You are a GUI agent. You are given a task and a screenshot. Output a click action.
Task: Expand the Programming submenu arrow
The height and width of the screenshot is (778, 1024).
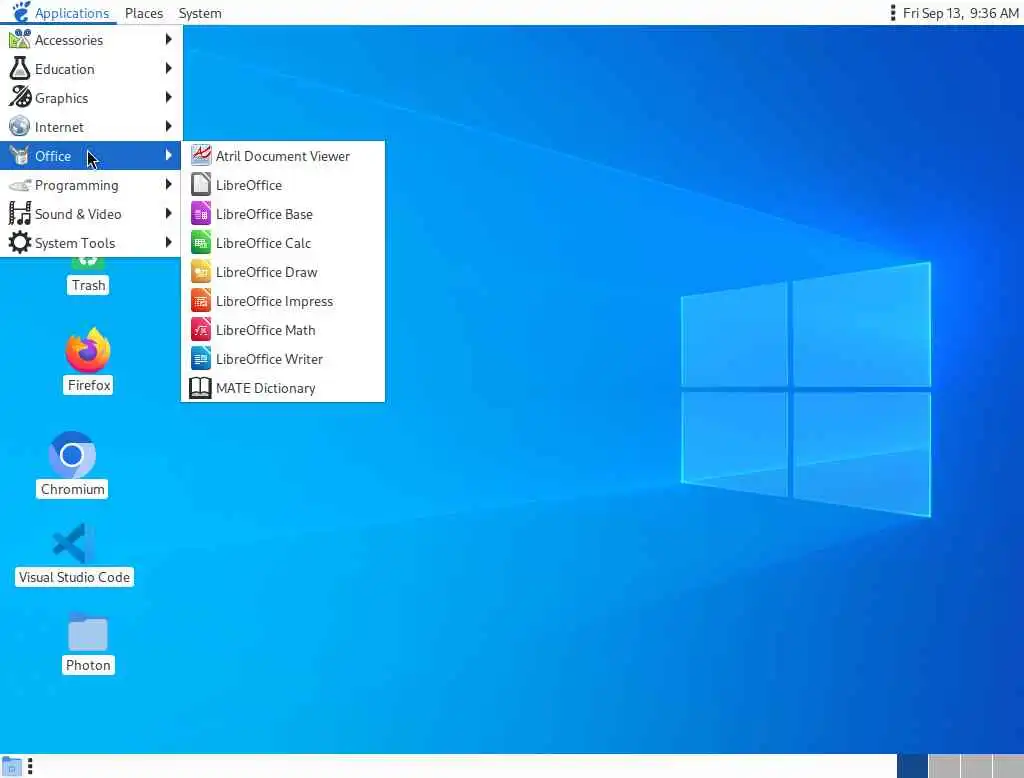(168, 184)
